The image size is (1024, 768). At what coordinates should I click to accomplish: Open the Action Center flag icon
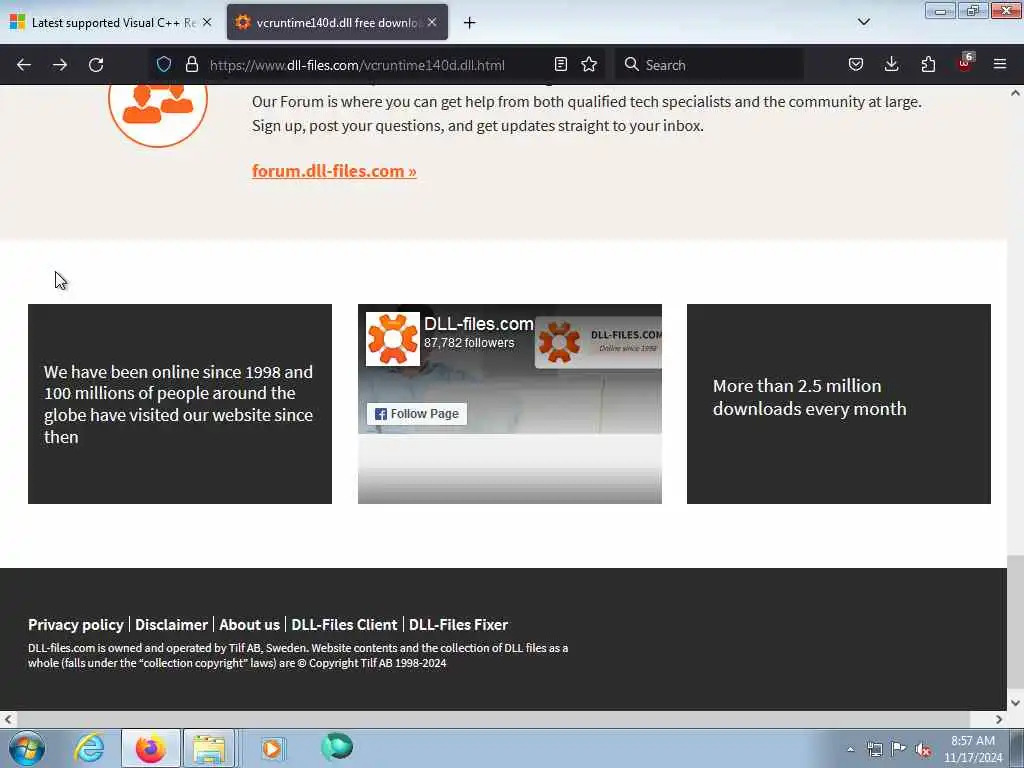pyautogui.click(x=899, y=748)
